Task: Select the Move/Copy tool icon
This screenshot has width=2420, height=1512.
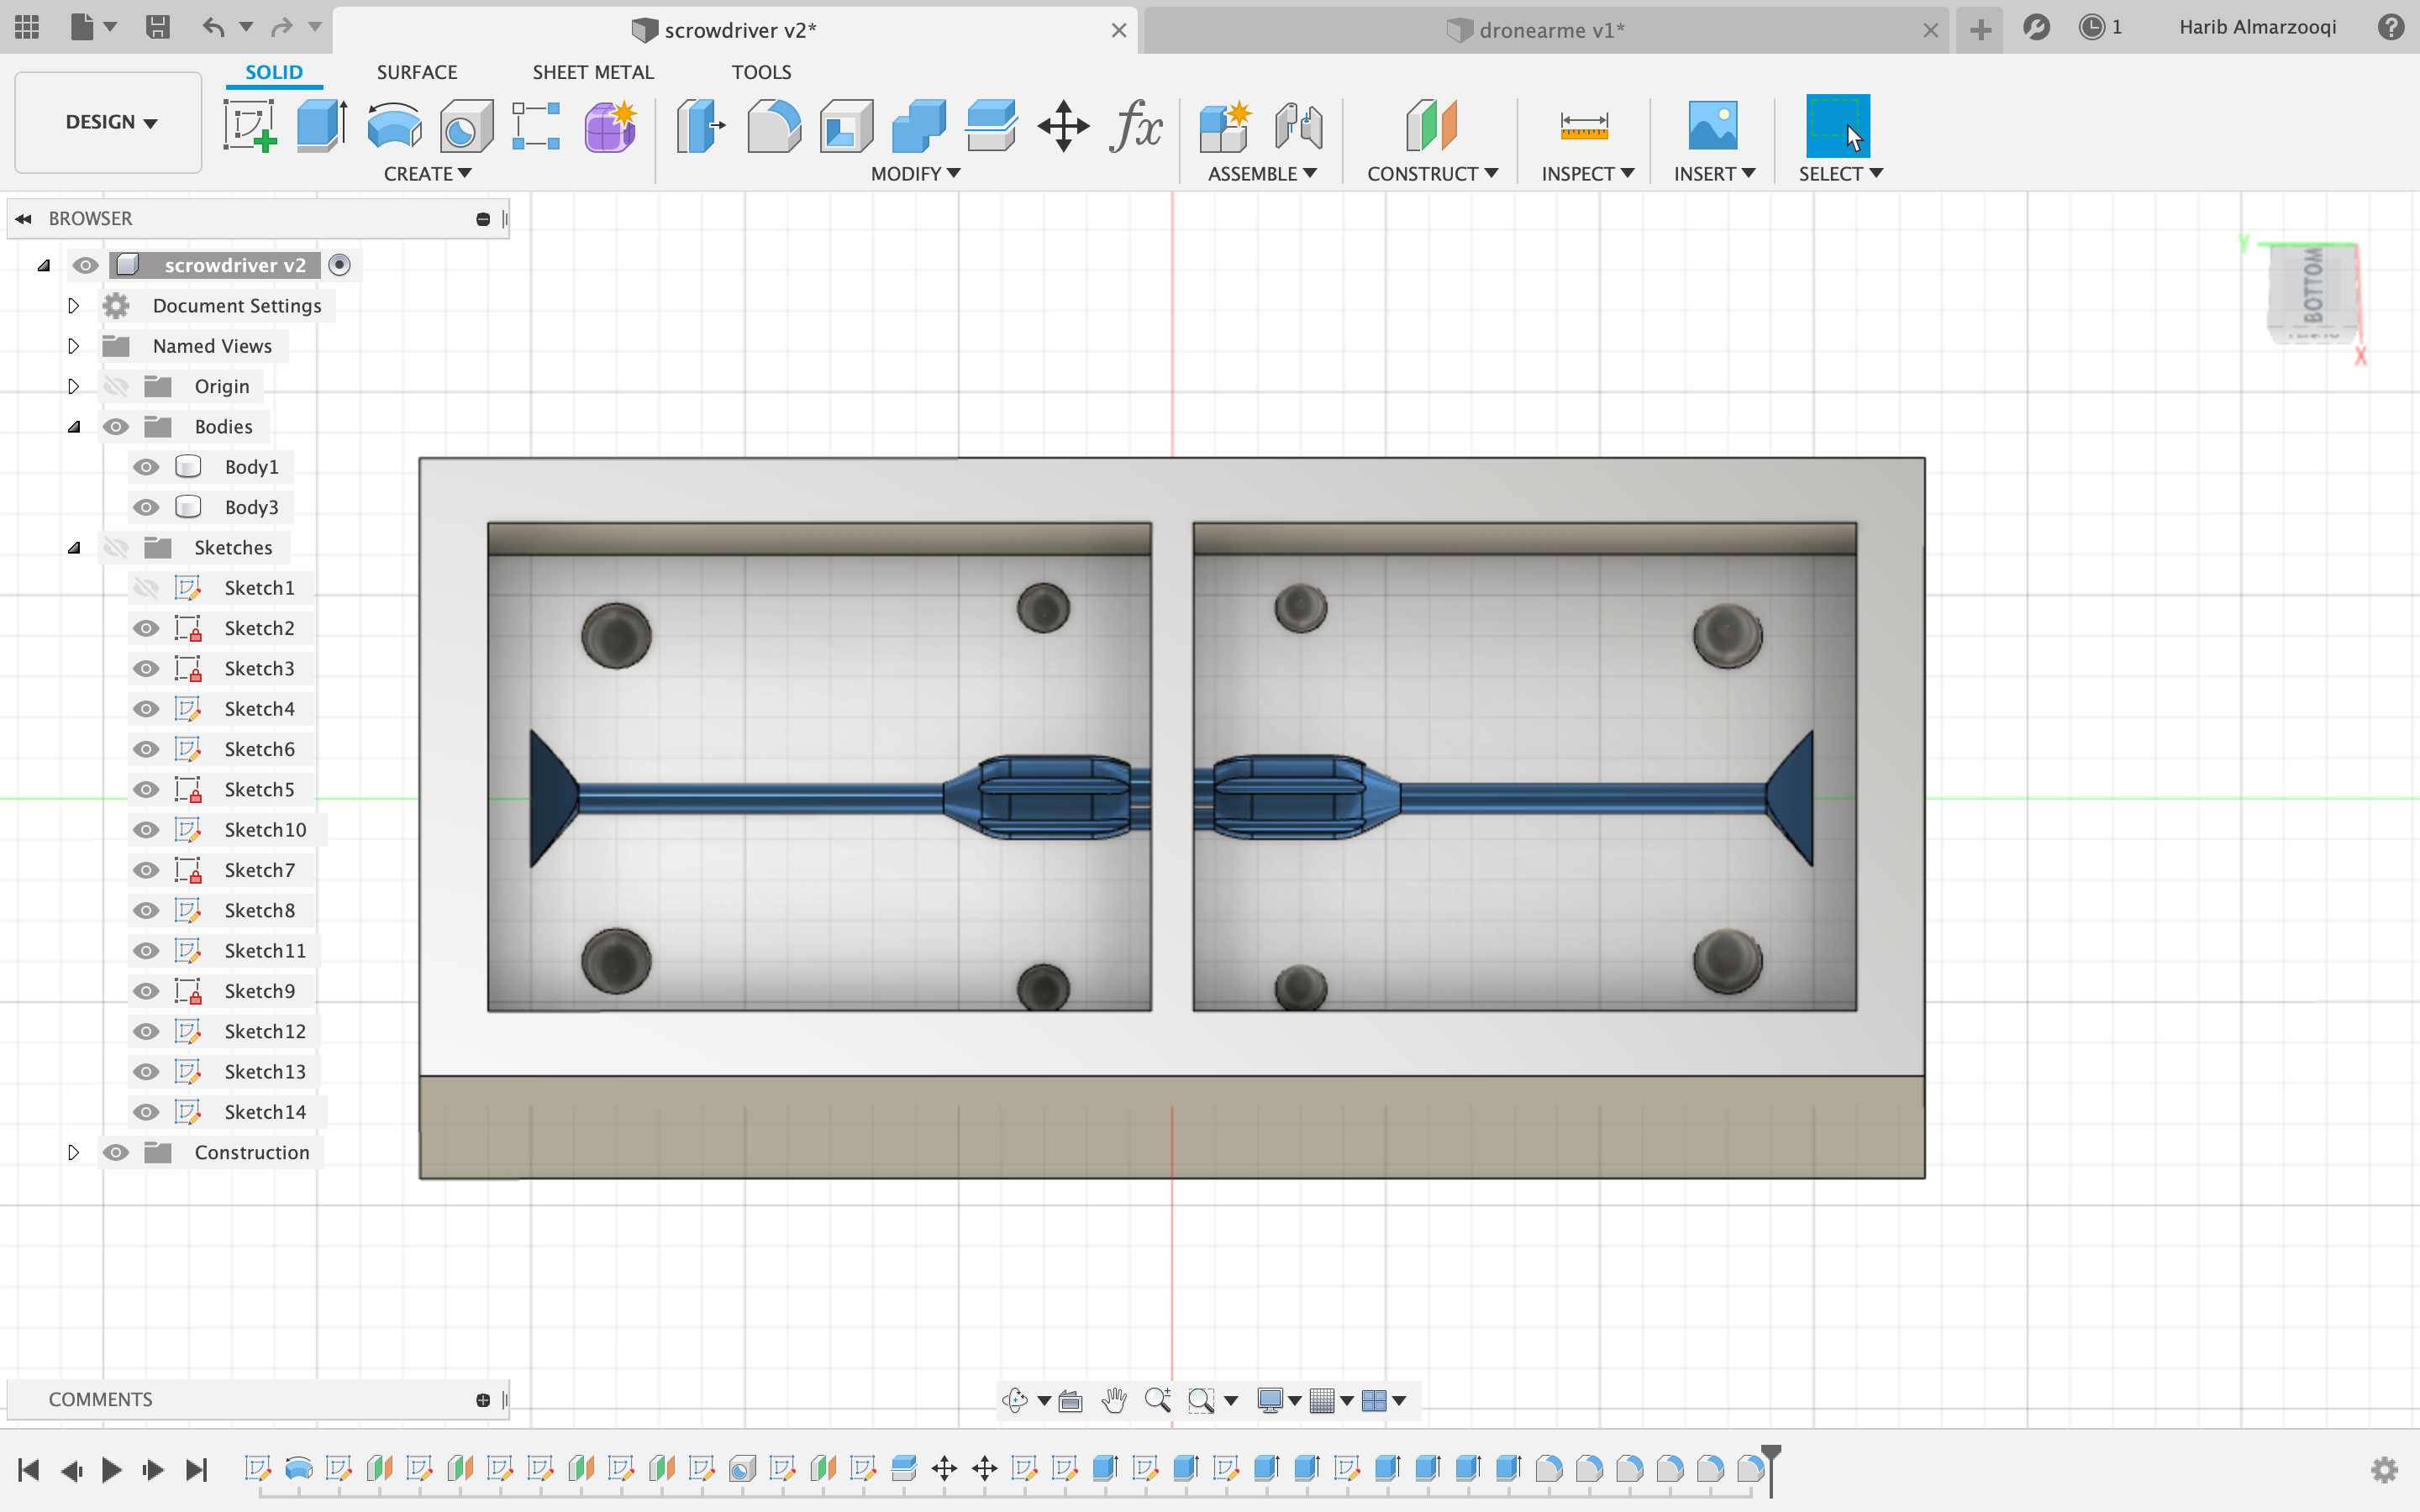Action: click(1062, 127)
